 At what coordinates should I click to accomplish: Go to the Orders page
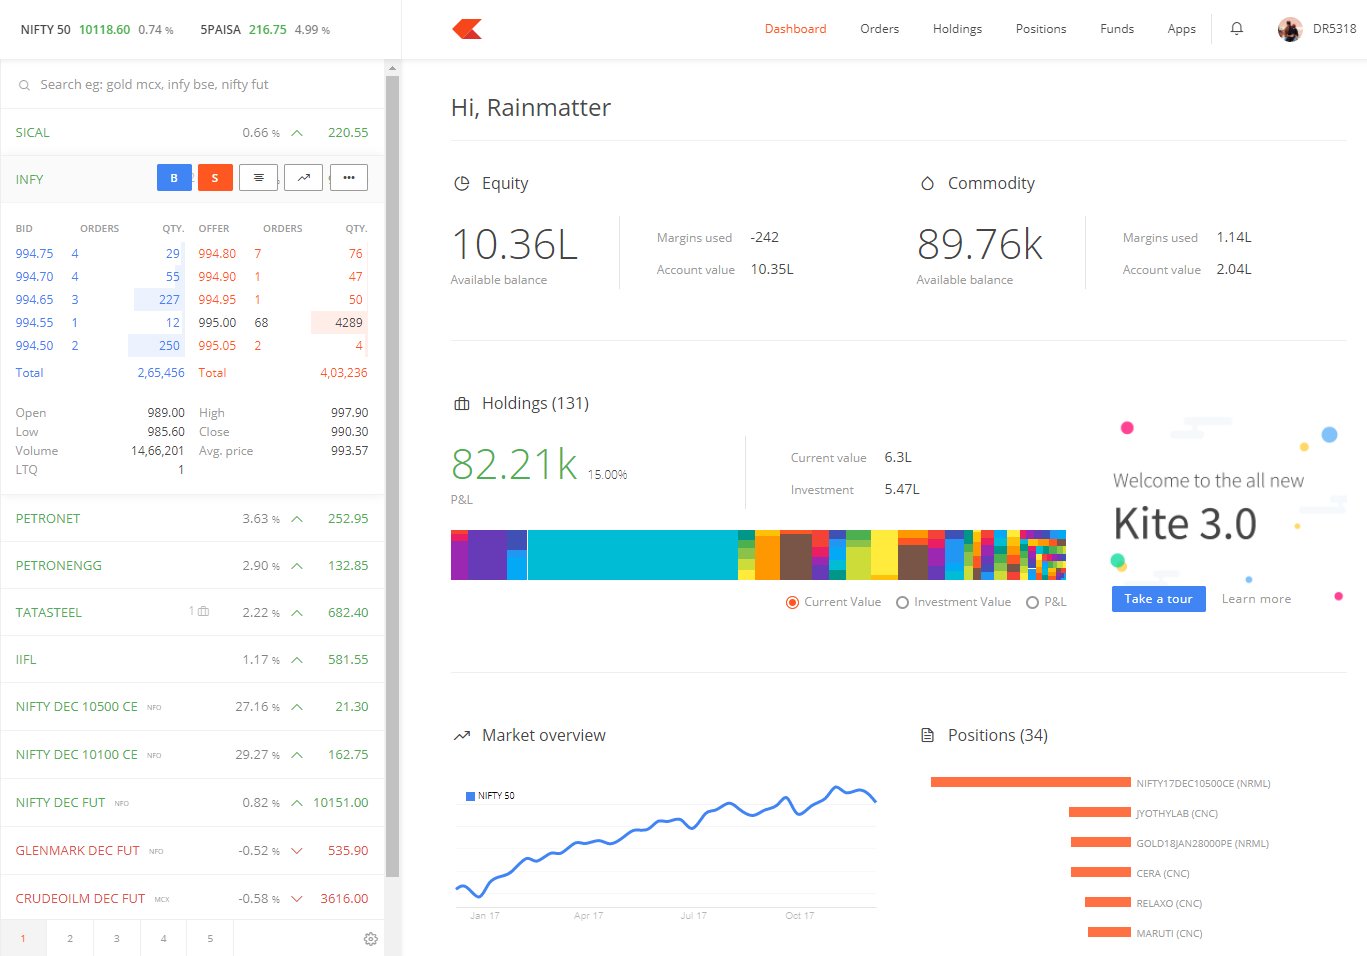[x=879, y=29]
